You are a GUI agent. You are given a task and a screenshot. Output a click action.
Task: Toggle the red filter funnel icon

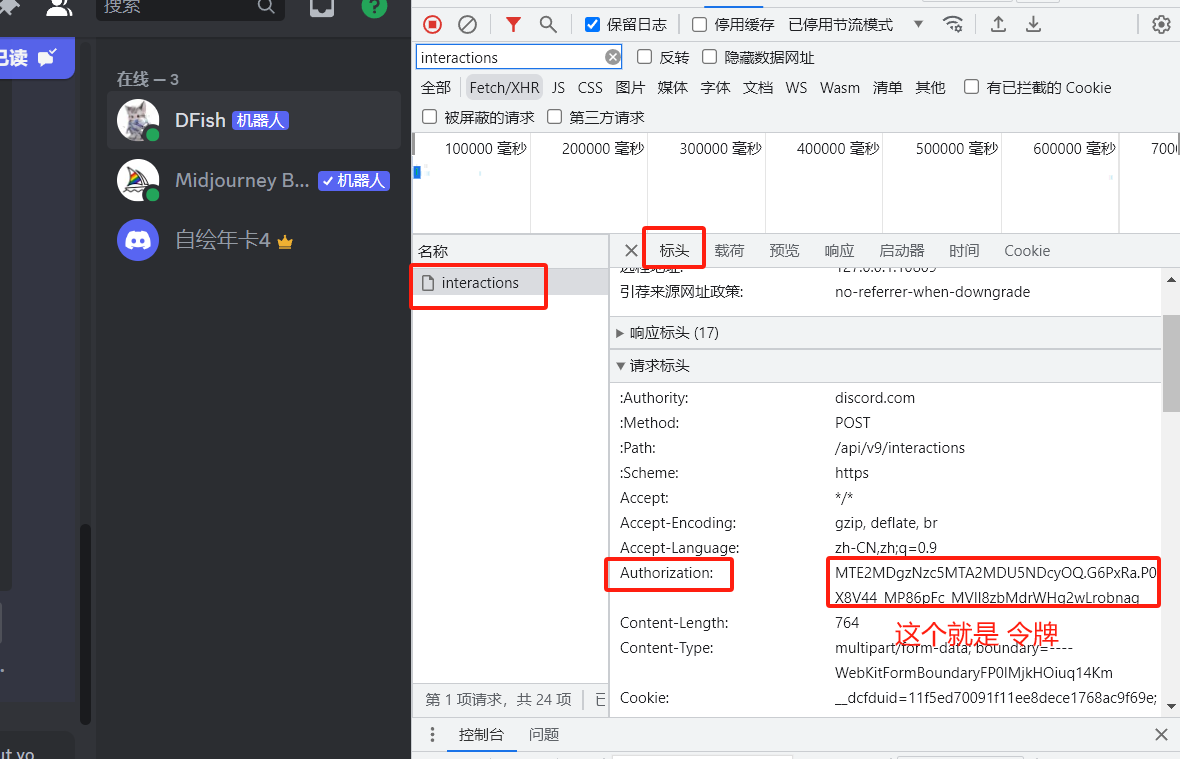513,25
